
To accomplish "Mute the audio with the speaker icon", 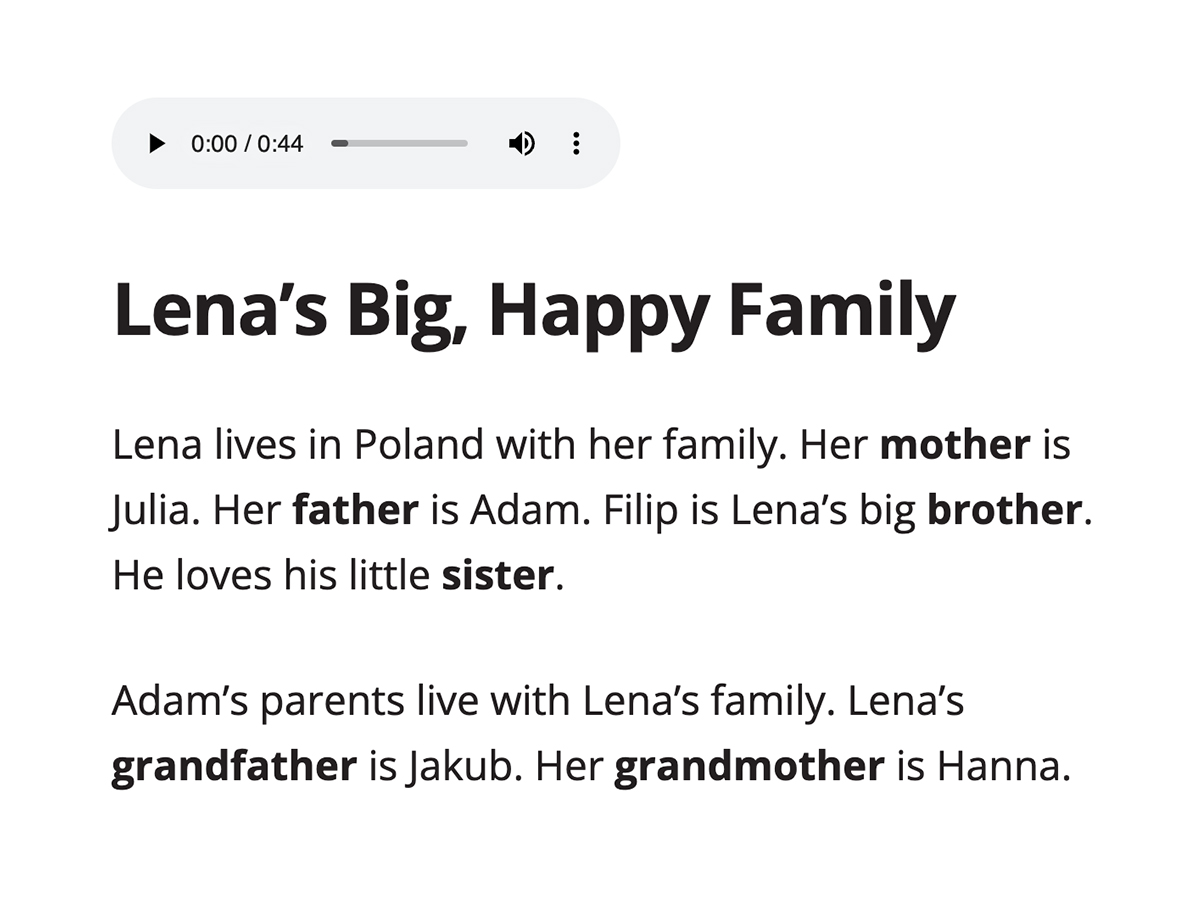I will 521,144.
